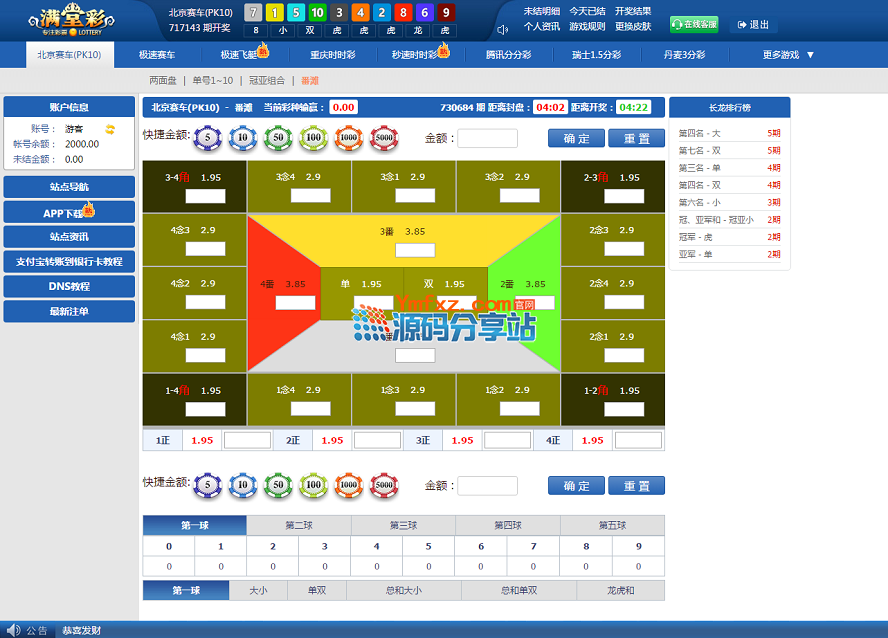888x638 pixels.
Task: Pick the blue 10 chip above betting board
Action: coord(243,138)
